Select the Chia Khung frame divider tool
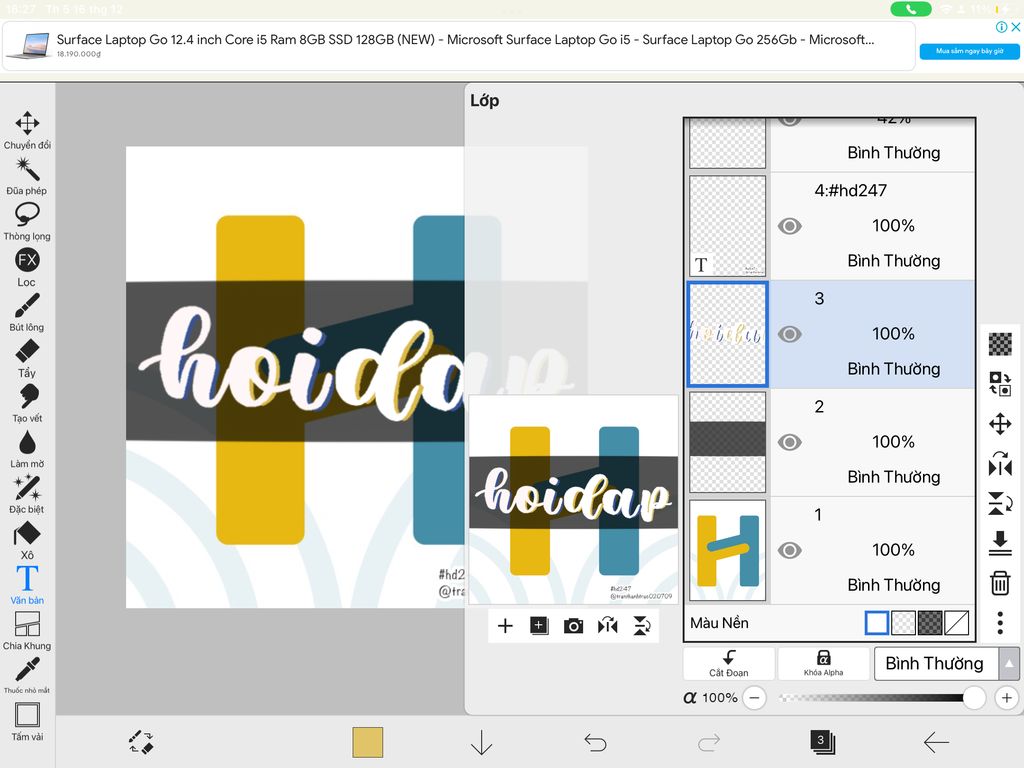Image resolution: width=1024 pixels, height=768 pixels. click(27, 631)
